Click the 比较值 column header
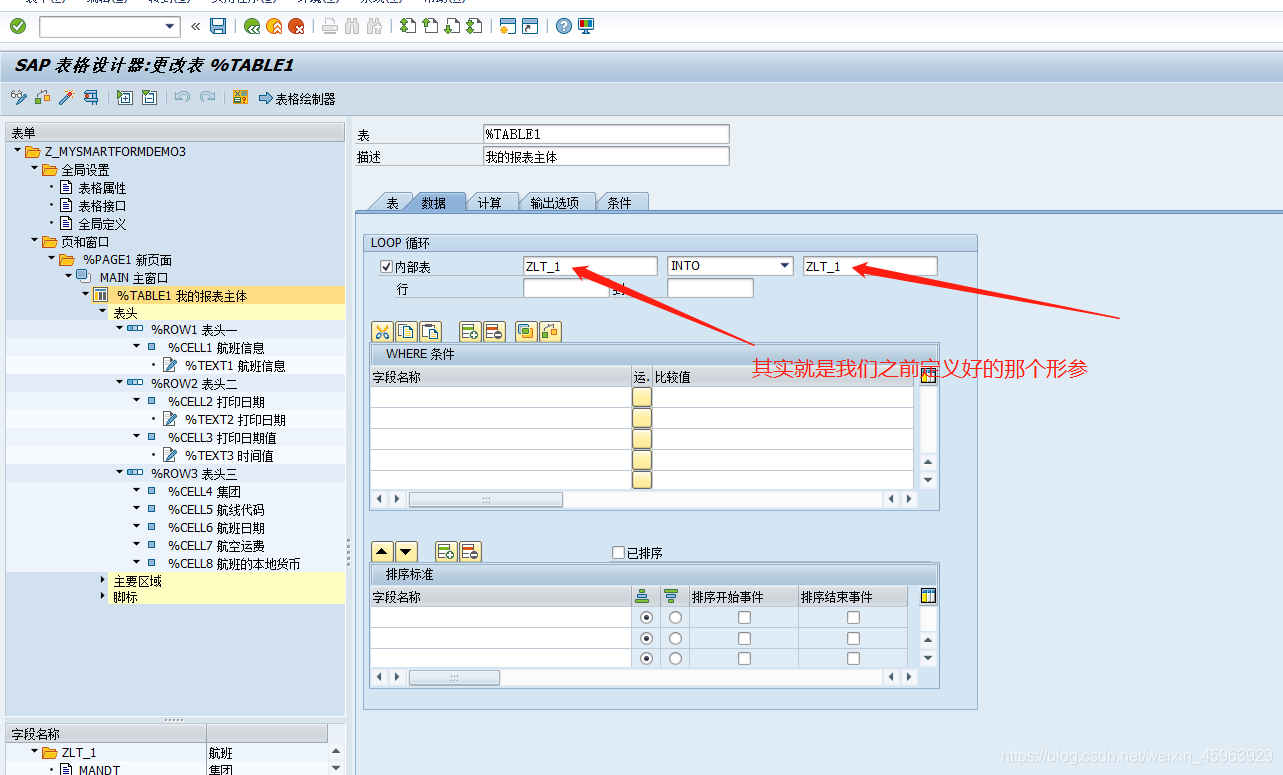Screen dimensions: 1283x775 (782, 377)
